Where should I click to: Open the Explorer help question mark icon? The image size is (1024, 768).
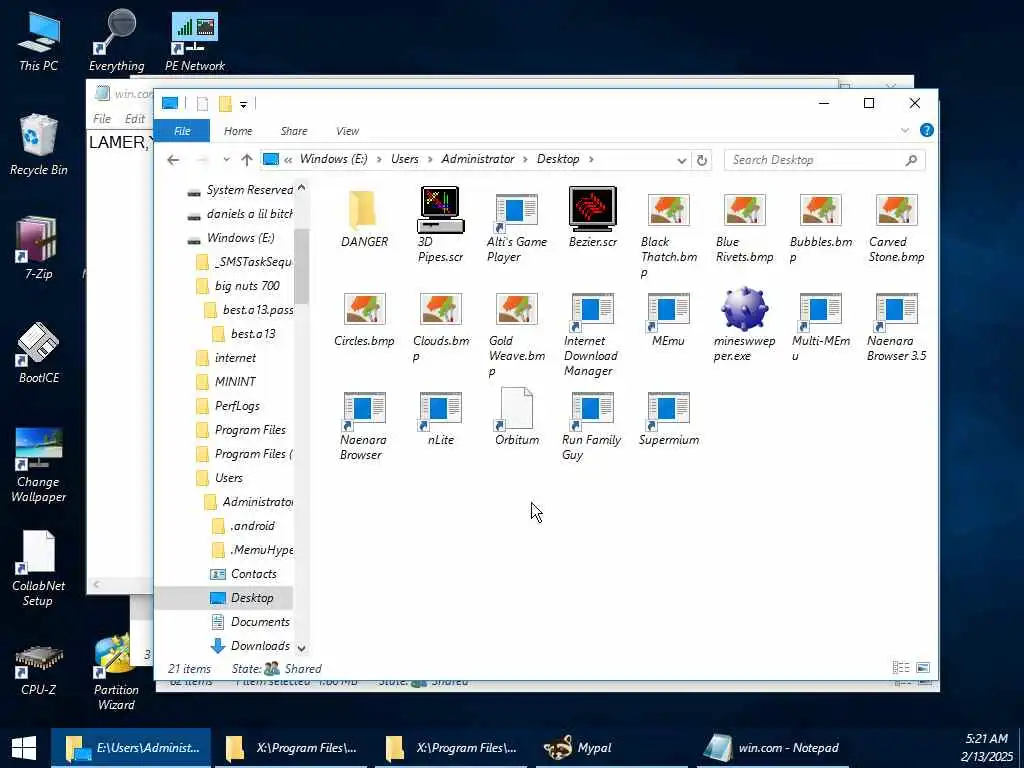(x=926, y=130)
